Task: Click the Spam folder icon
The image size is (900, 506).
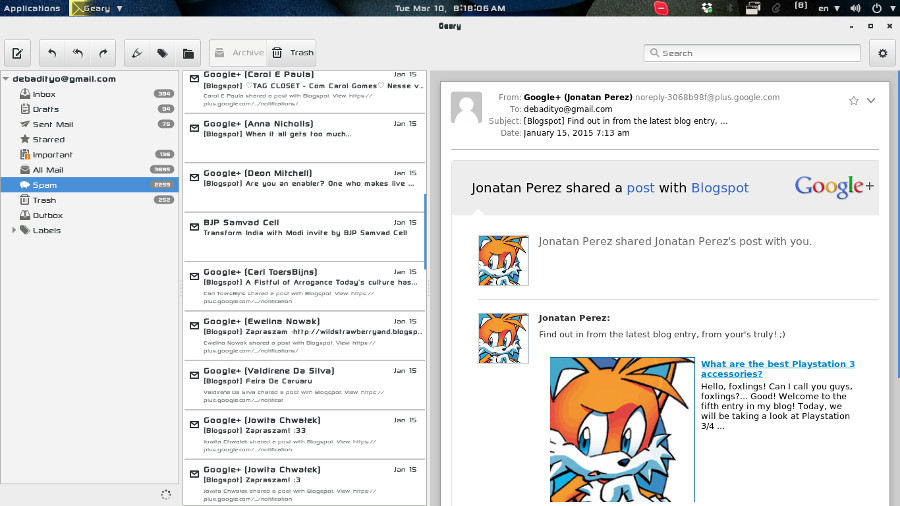Action: (25, 185)
